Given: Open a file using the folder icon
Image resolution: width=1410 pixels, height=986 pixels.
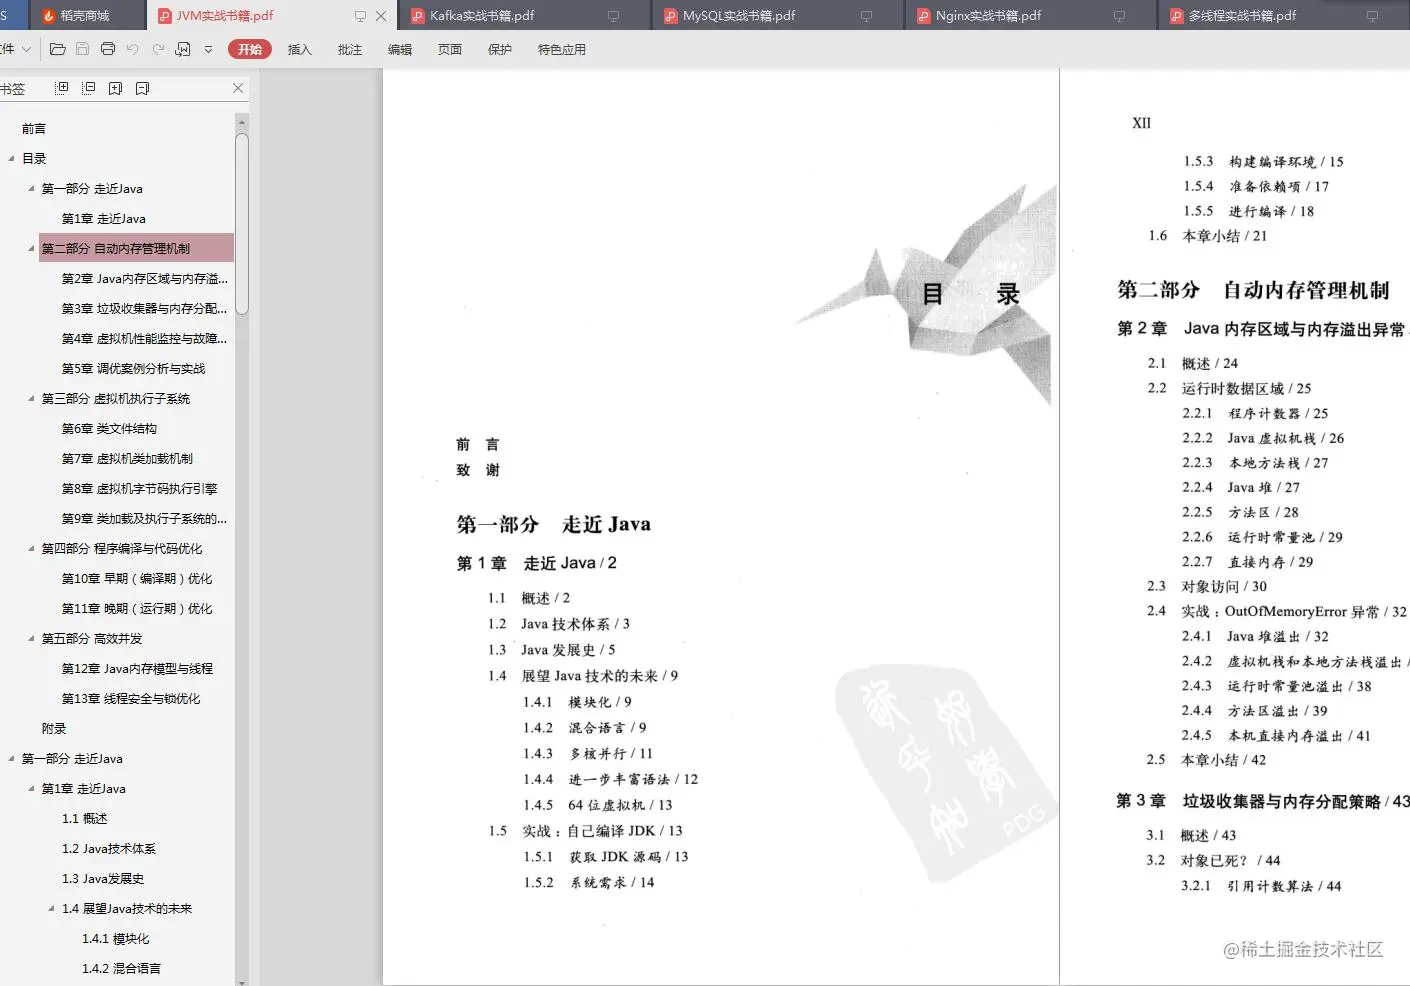Looking at the screenshot, I should click(x=58, y=49).
